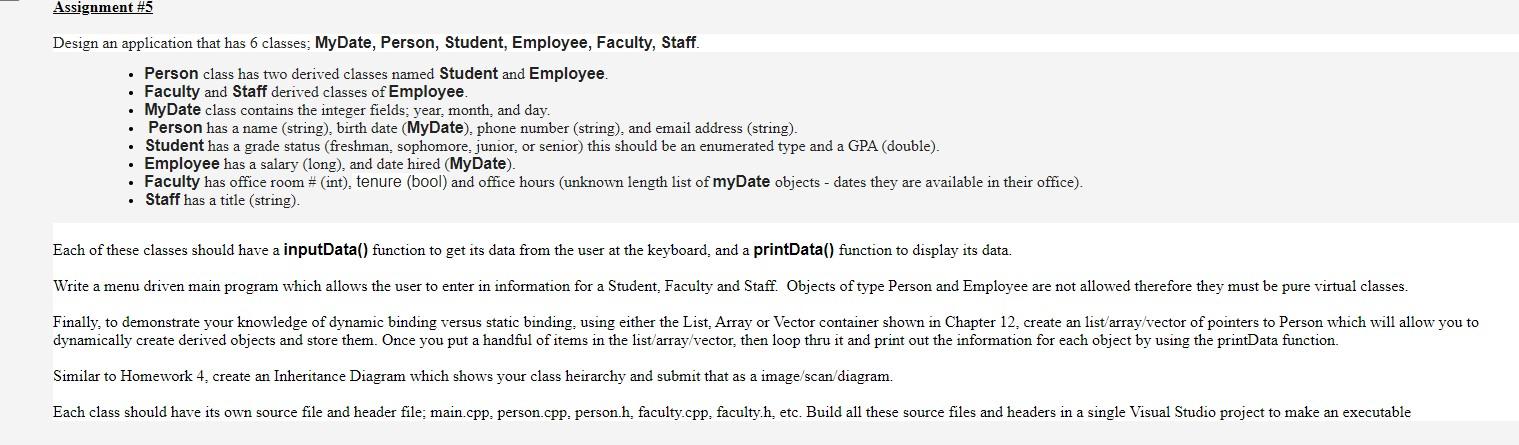Click the "faculty.h" filename

pos(748,412)
